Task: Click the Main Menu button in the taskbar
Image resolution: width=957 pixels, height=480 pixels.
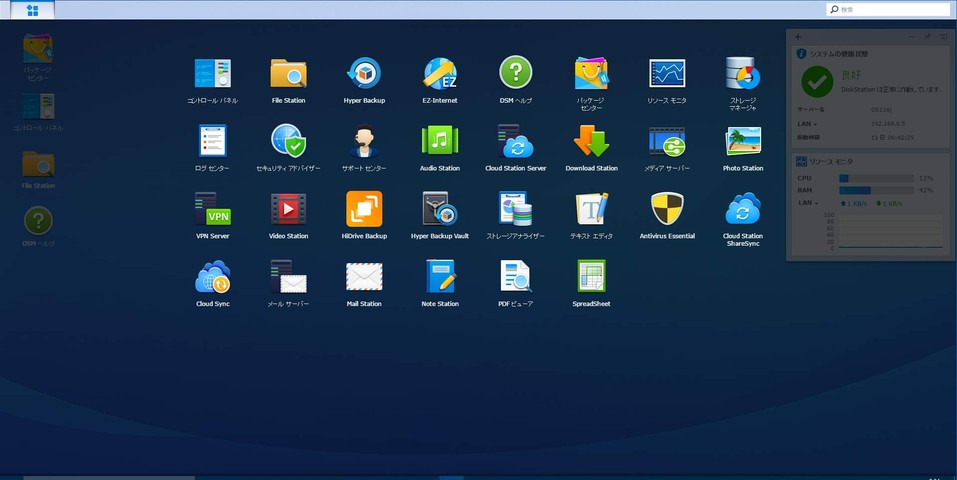Action: [32, 10]
